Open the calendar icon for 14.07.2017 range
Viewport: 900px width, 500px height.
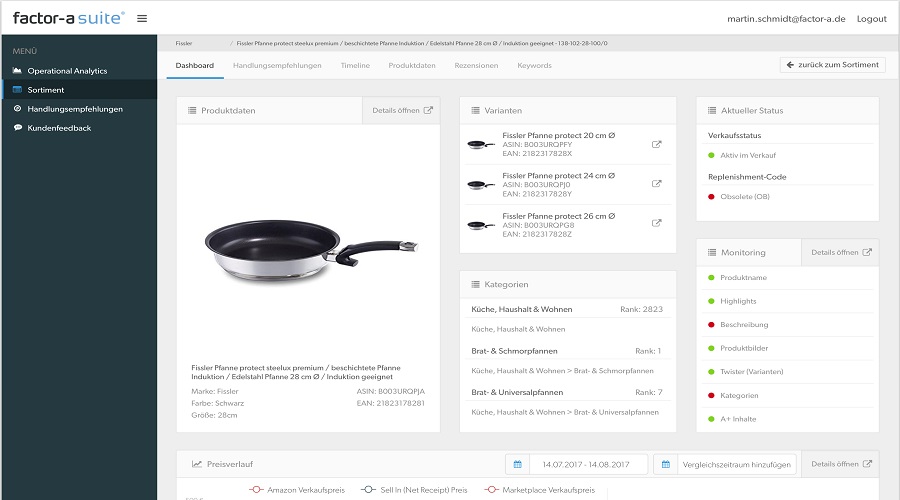click(518, 464)
